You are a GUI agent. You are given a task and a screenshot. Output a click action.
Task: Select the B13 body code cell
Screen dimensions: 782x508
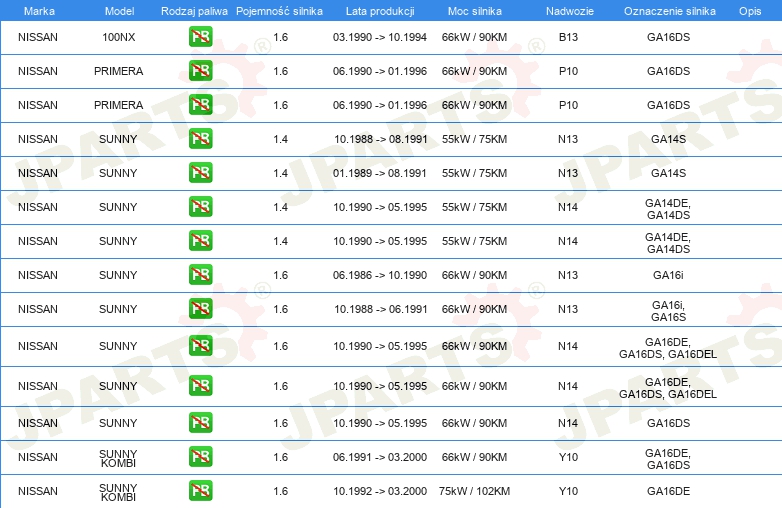click(568, 37)
